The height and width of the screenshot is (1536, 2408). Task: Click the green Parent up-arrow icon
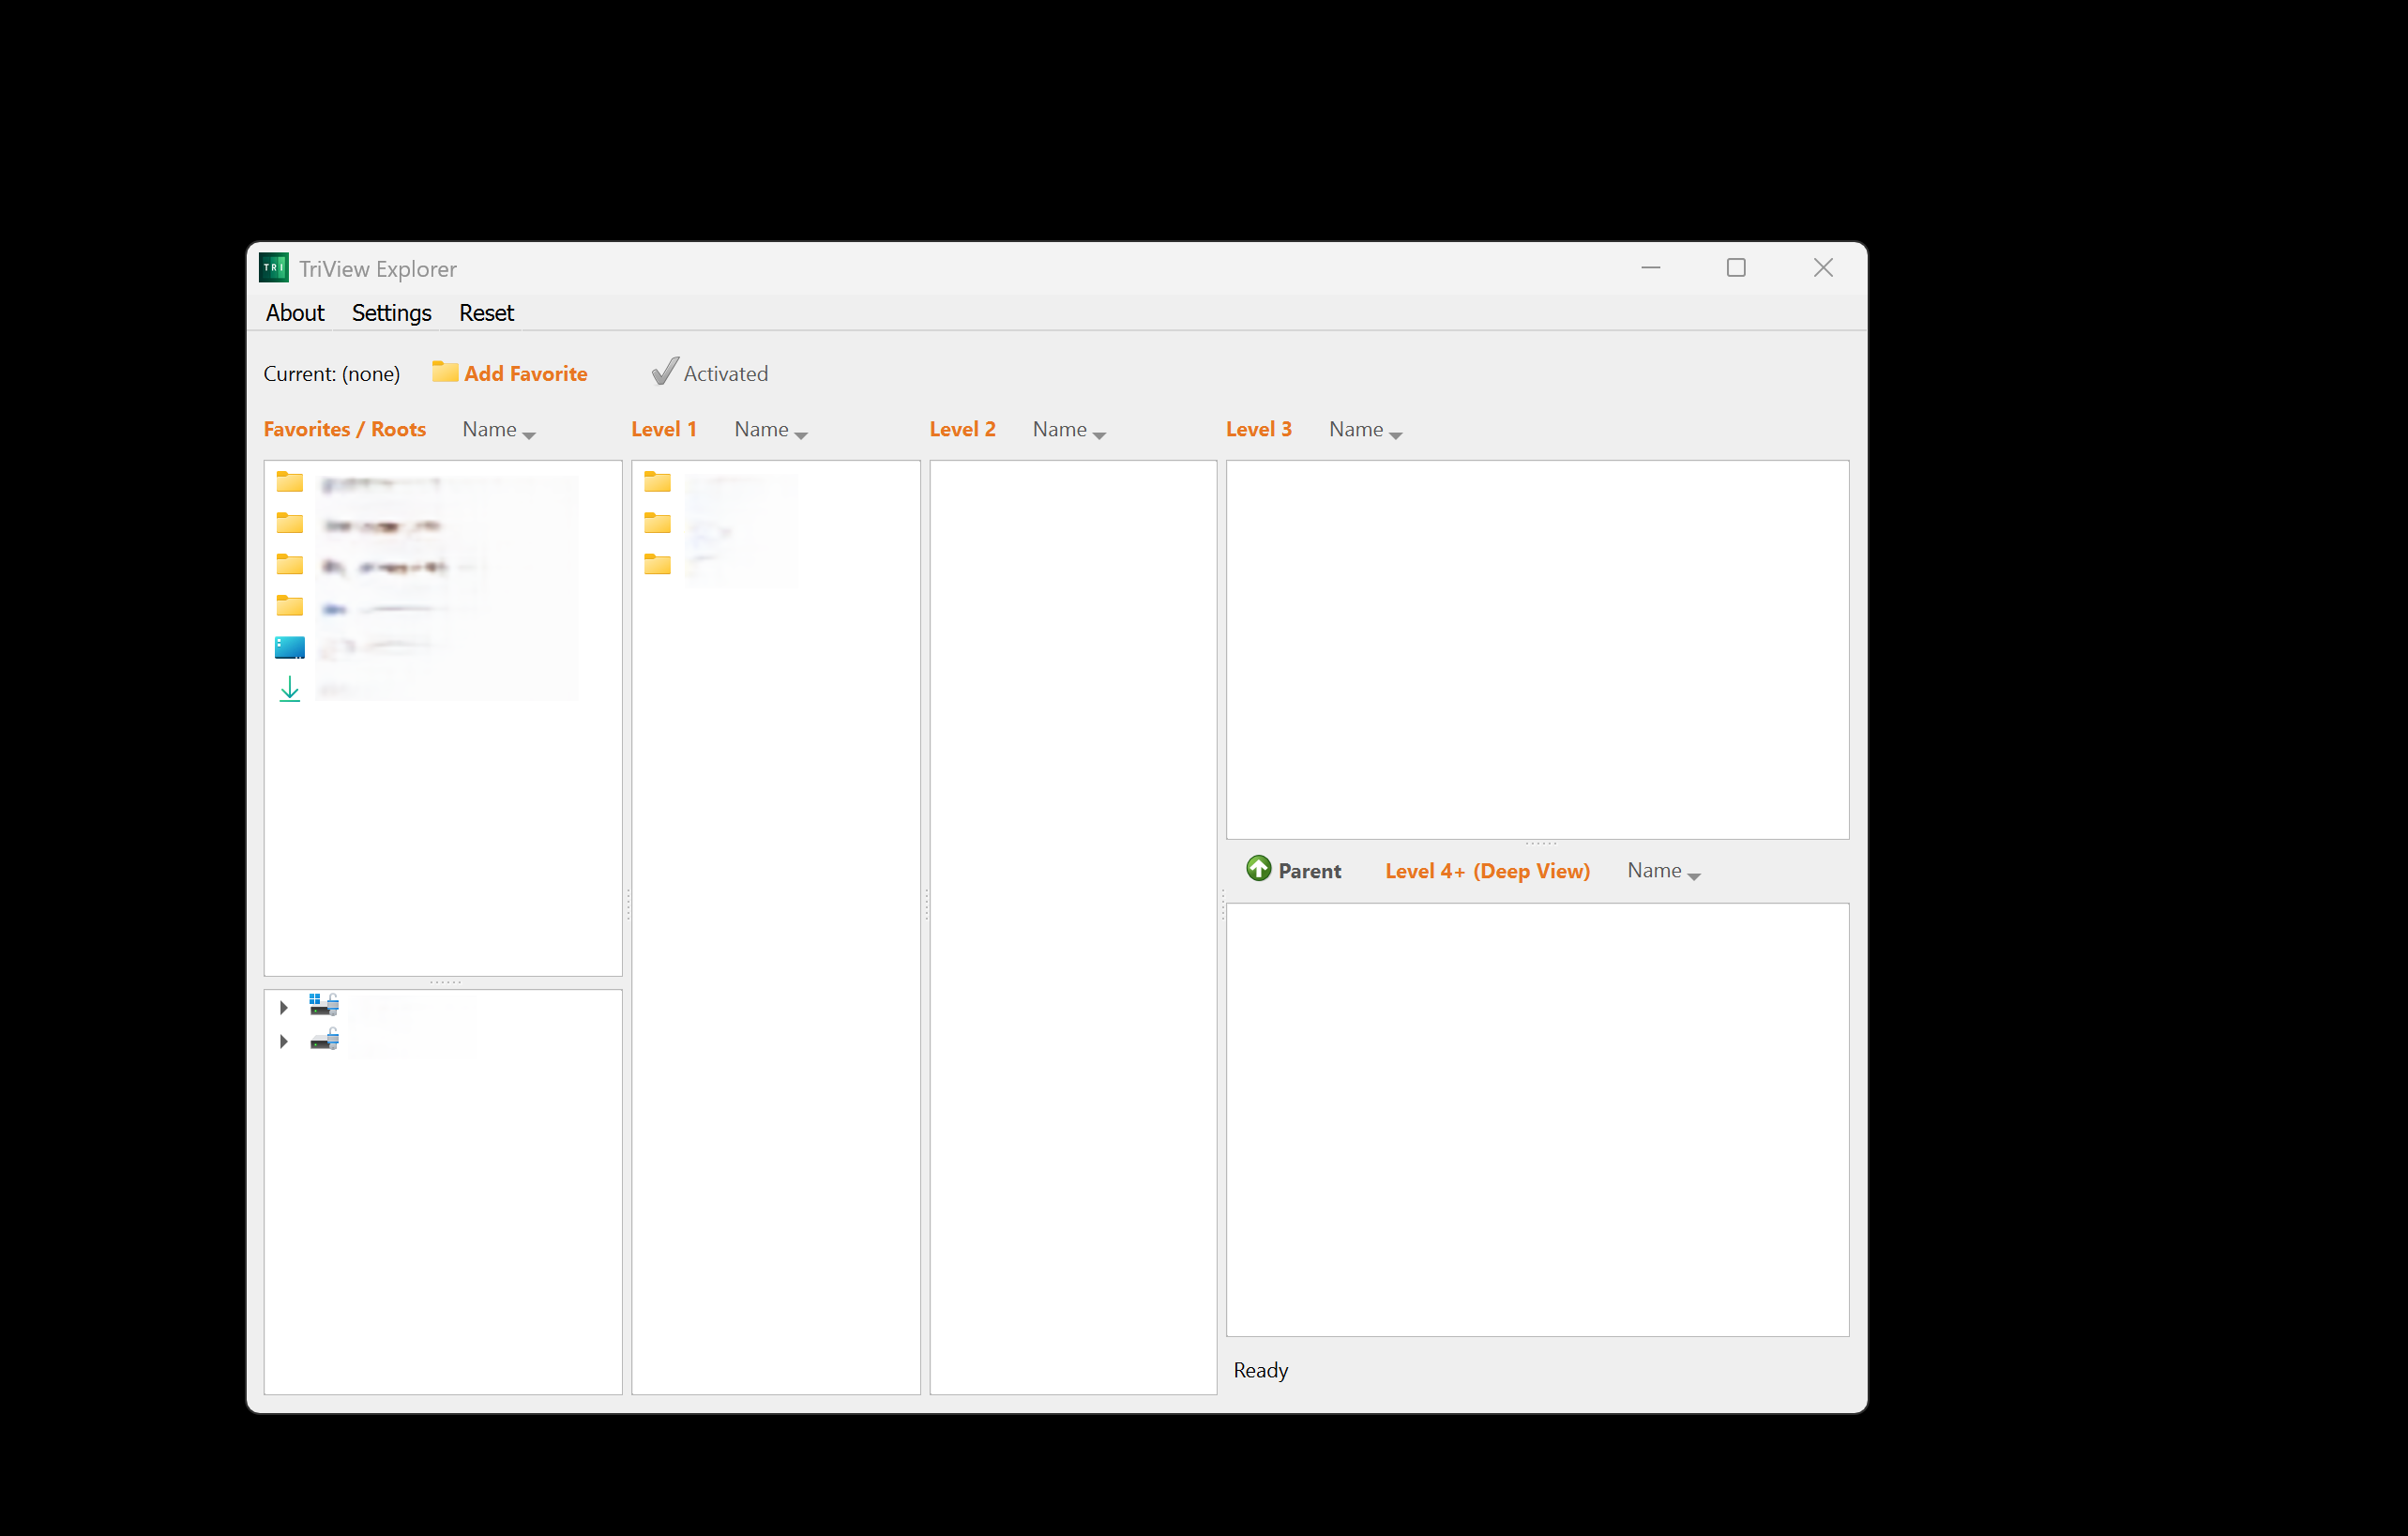pyautogui.click(x=1259, y=869)
